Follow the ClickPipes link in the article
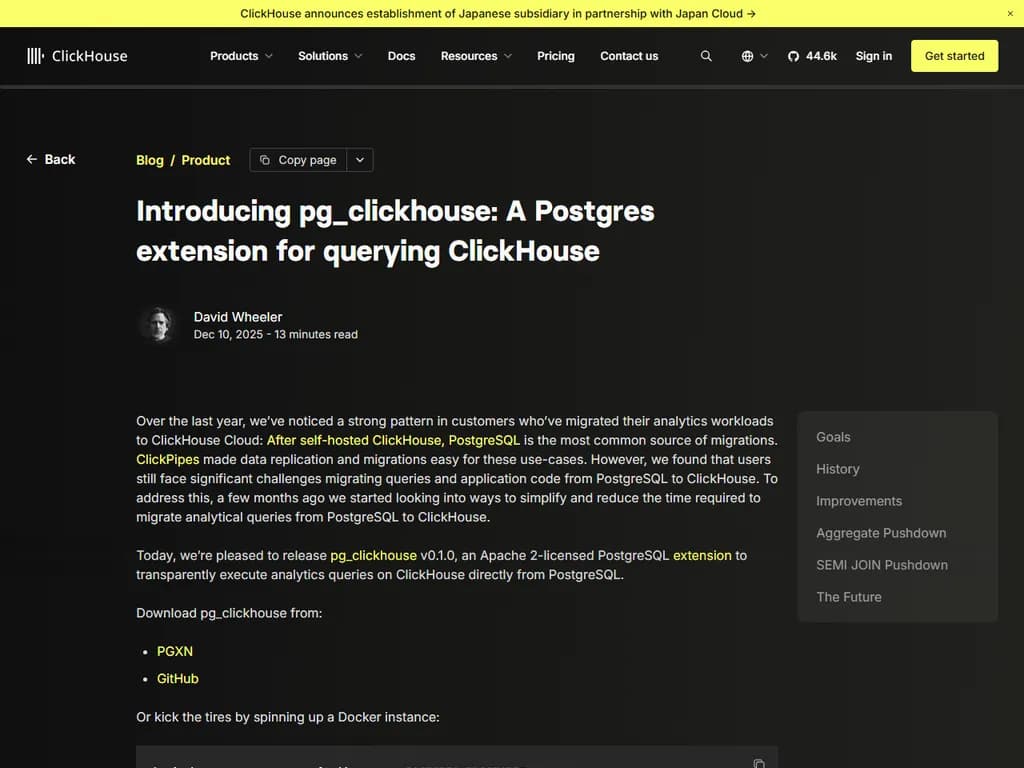This screenshot has width=1024, height=768. pyautogui.click(x=167, y=459)
